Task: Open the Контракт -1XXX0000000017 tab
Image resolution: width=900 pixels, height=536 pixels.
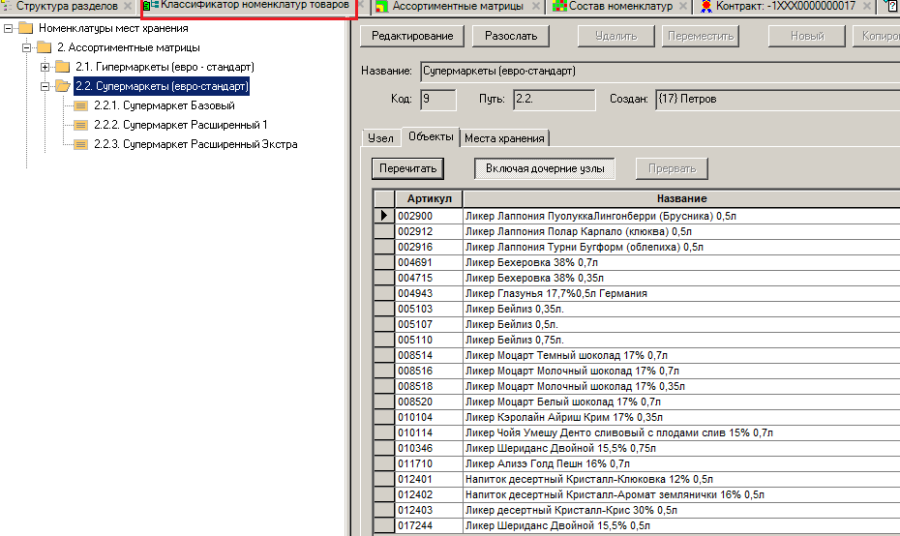Action: (785, 6)
